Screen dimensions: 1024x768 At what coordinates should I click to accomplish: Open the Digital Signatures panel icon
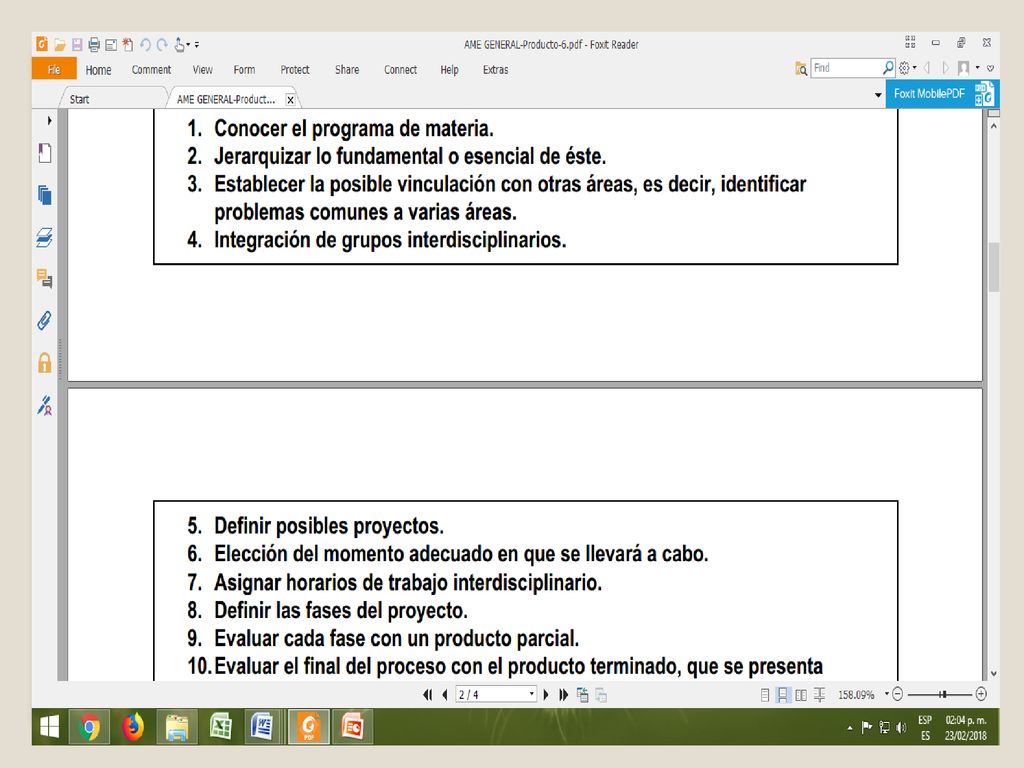click(x=44, y=405)
